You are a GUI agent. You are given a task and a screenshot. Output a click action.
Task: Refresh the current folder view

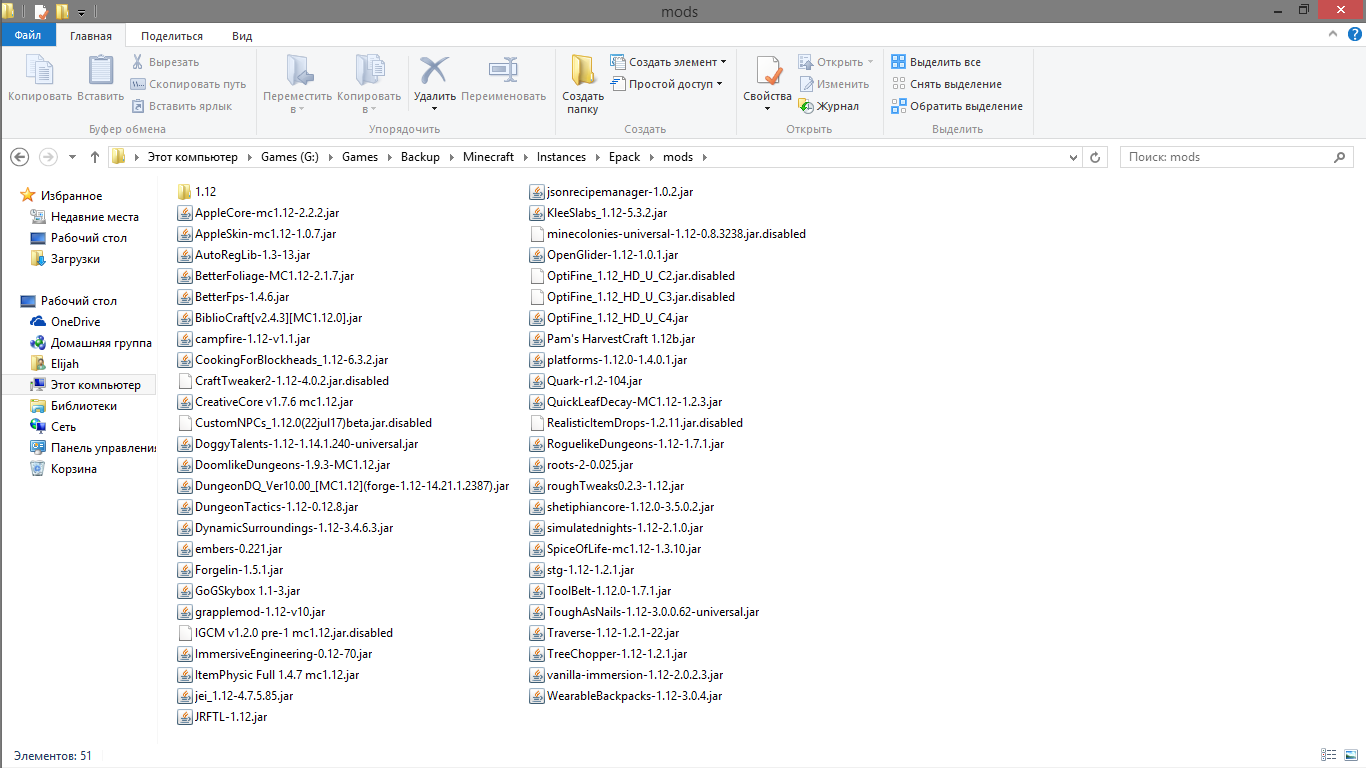[x=1095, y=157]
